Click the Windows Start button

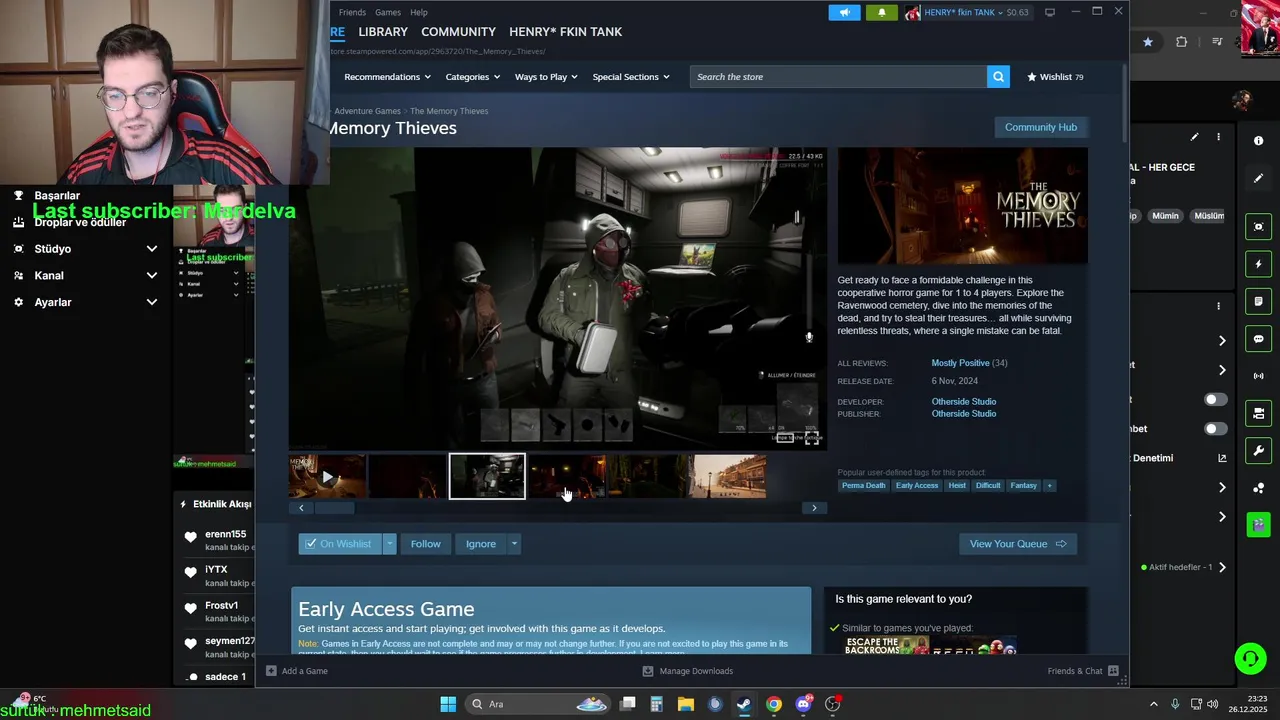coord(448,704)
